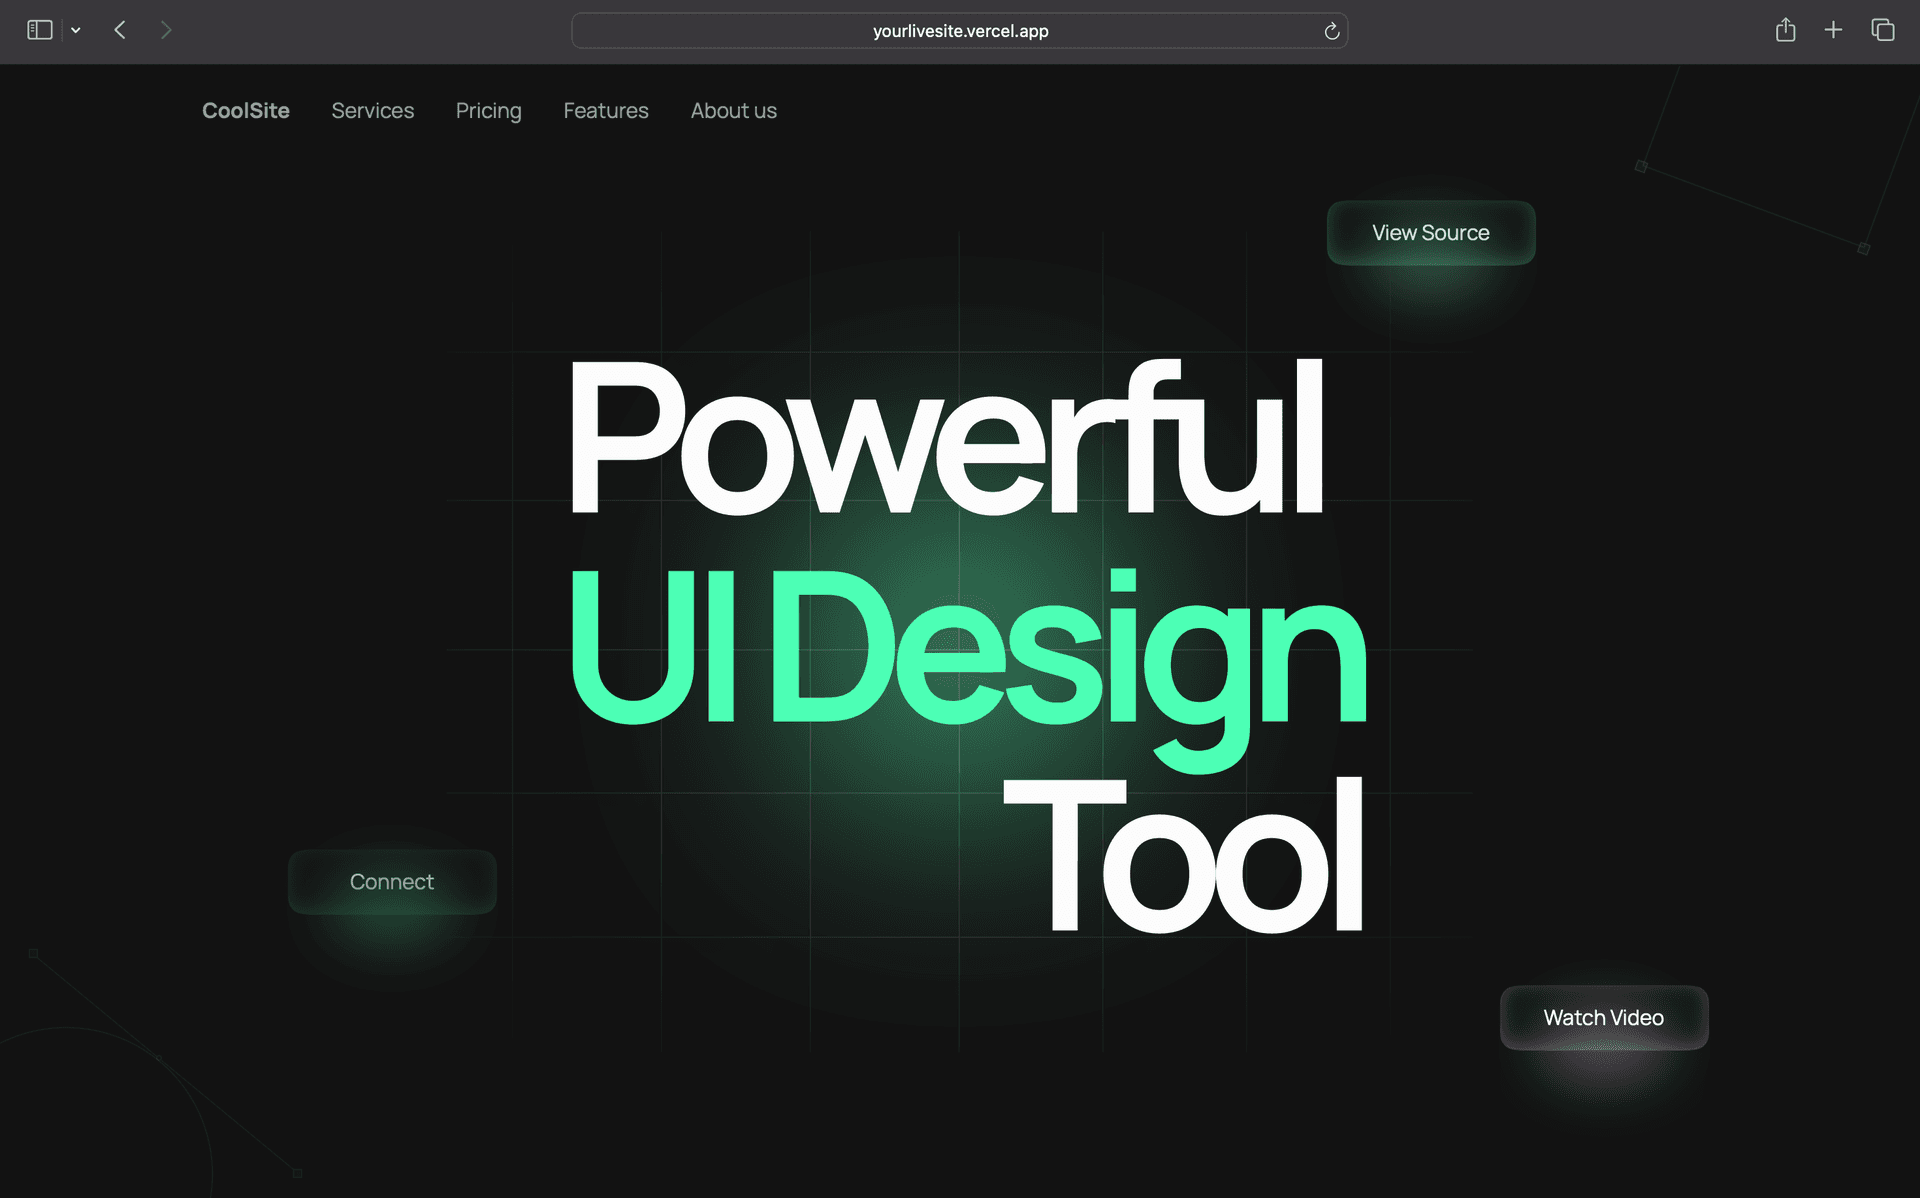Open the sidebar dropdown chevron
This screenshot has height=1198, width=1920.
tap(76, 31)
